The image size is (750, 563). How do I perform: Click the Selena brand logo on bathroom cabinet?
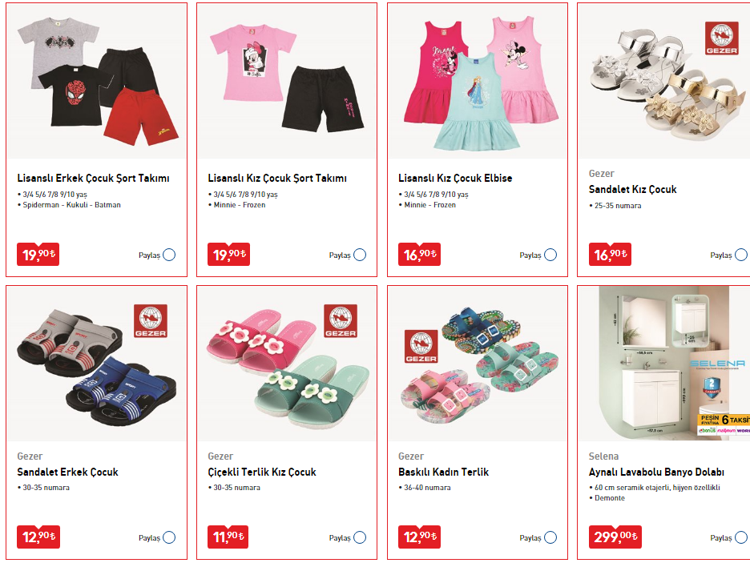pos(717,364)
